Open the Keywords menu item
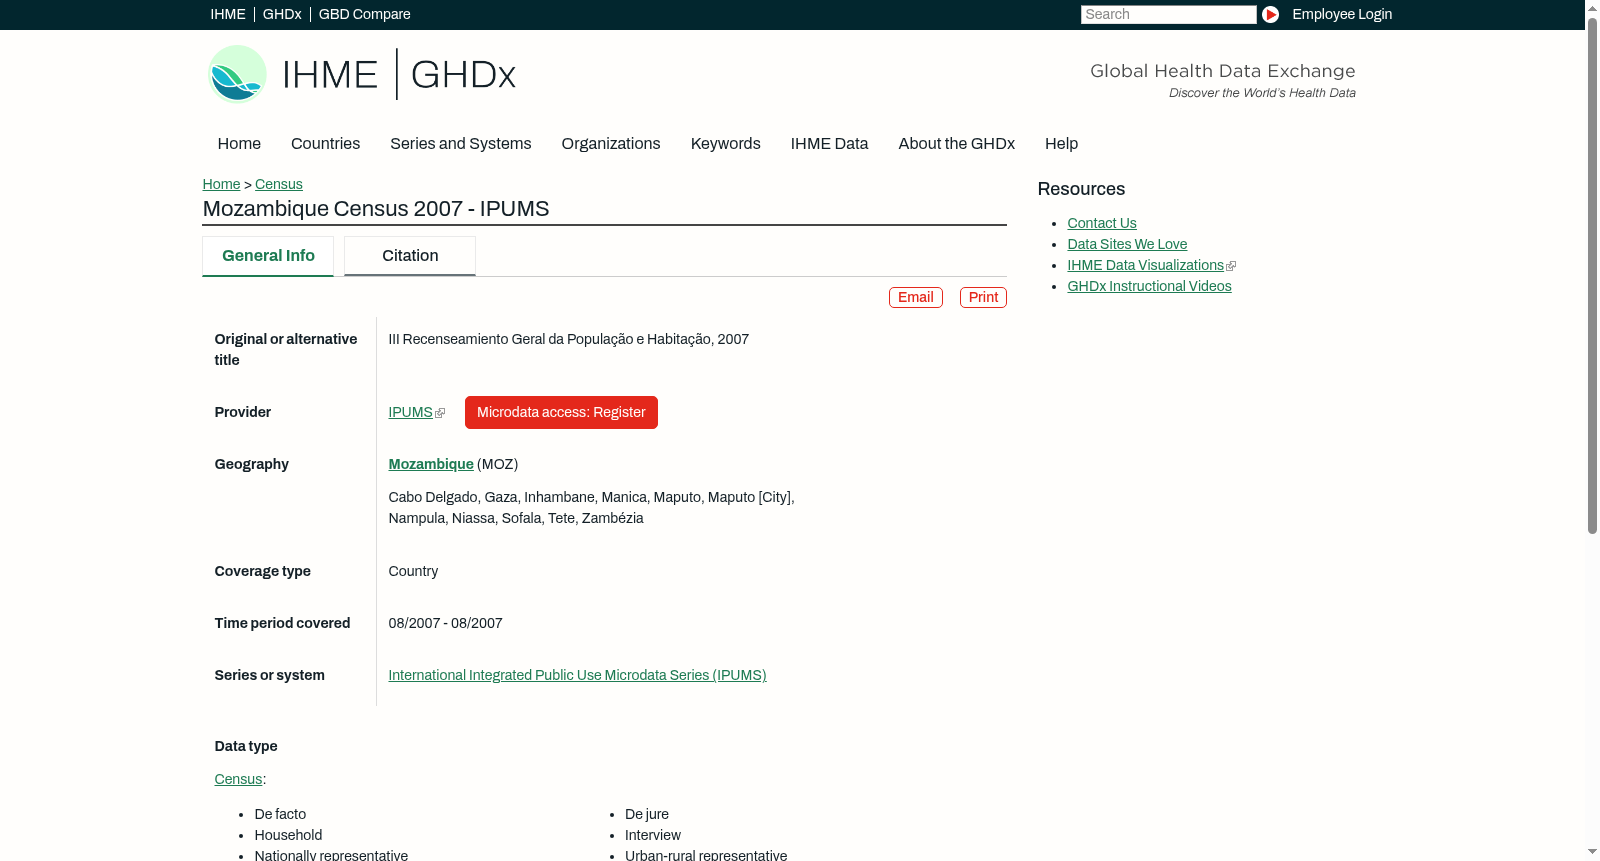This screenshot has height=861, width=1600. click(x=726, y=144)
